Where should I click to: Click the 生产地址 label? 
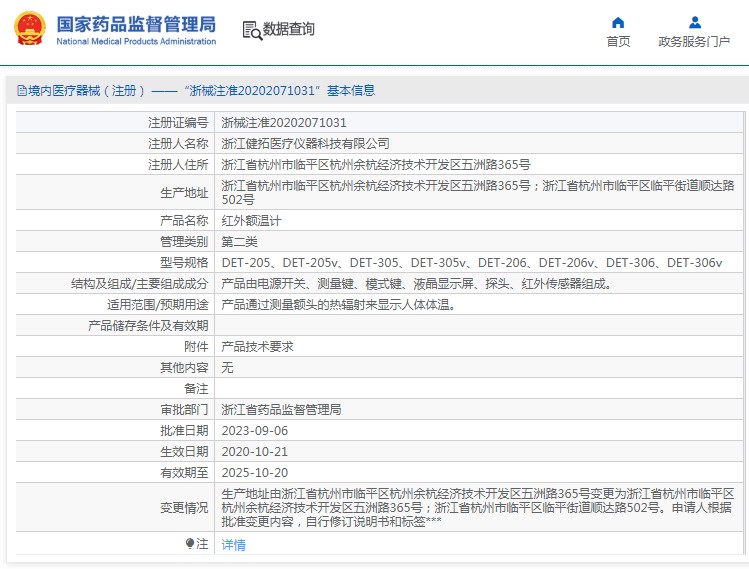click(x=184, y=193)
